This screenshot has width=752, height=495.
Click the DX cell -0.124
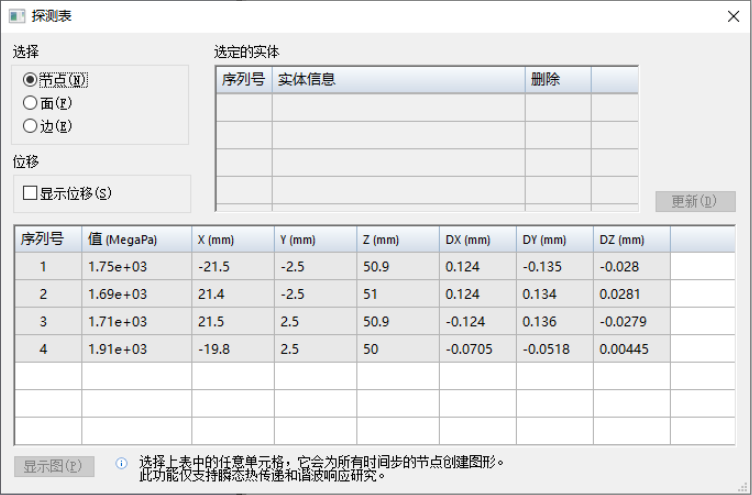(x=478, y=321)
